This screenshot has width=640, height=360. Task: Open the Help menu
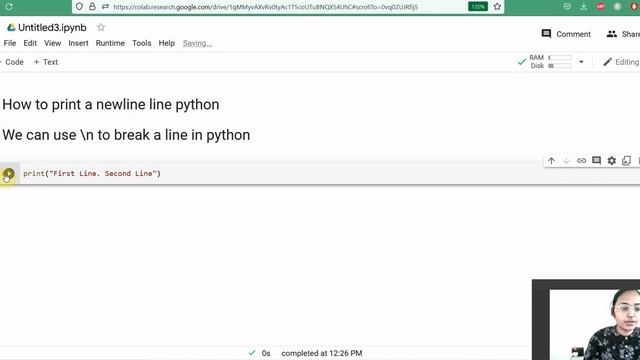point(167,43)
